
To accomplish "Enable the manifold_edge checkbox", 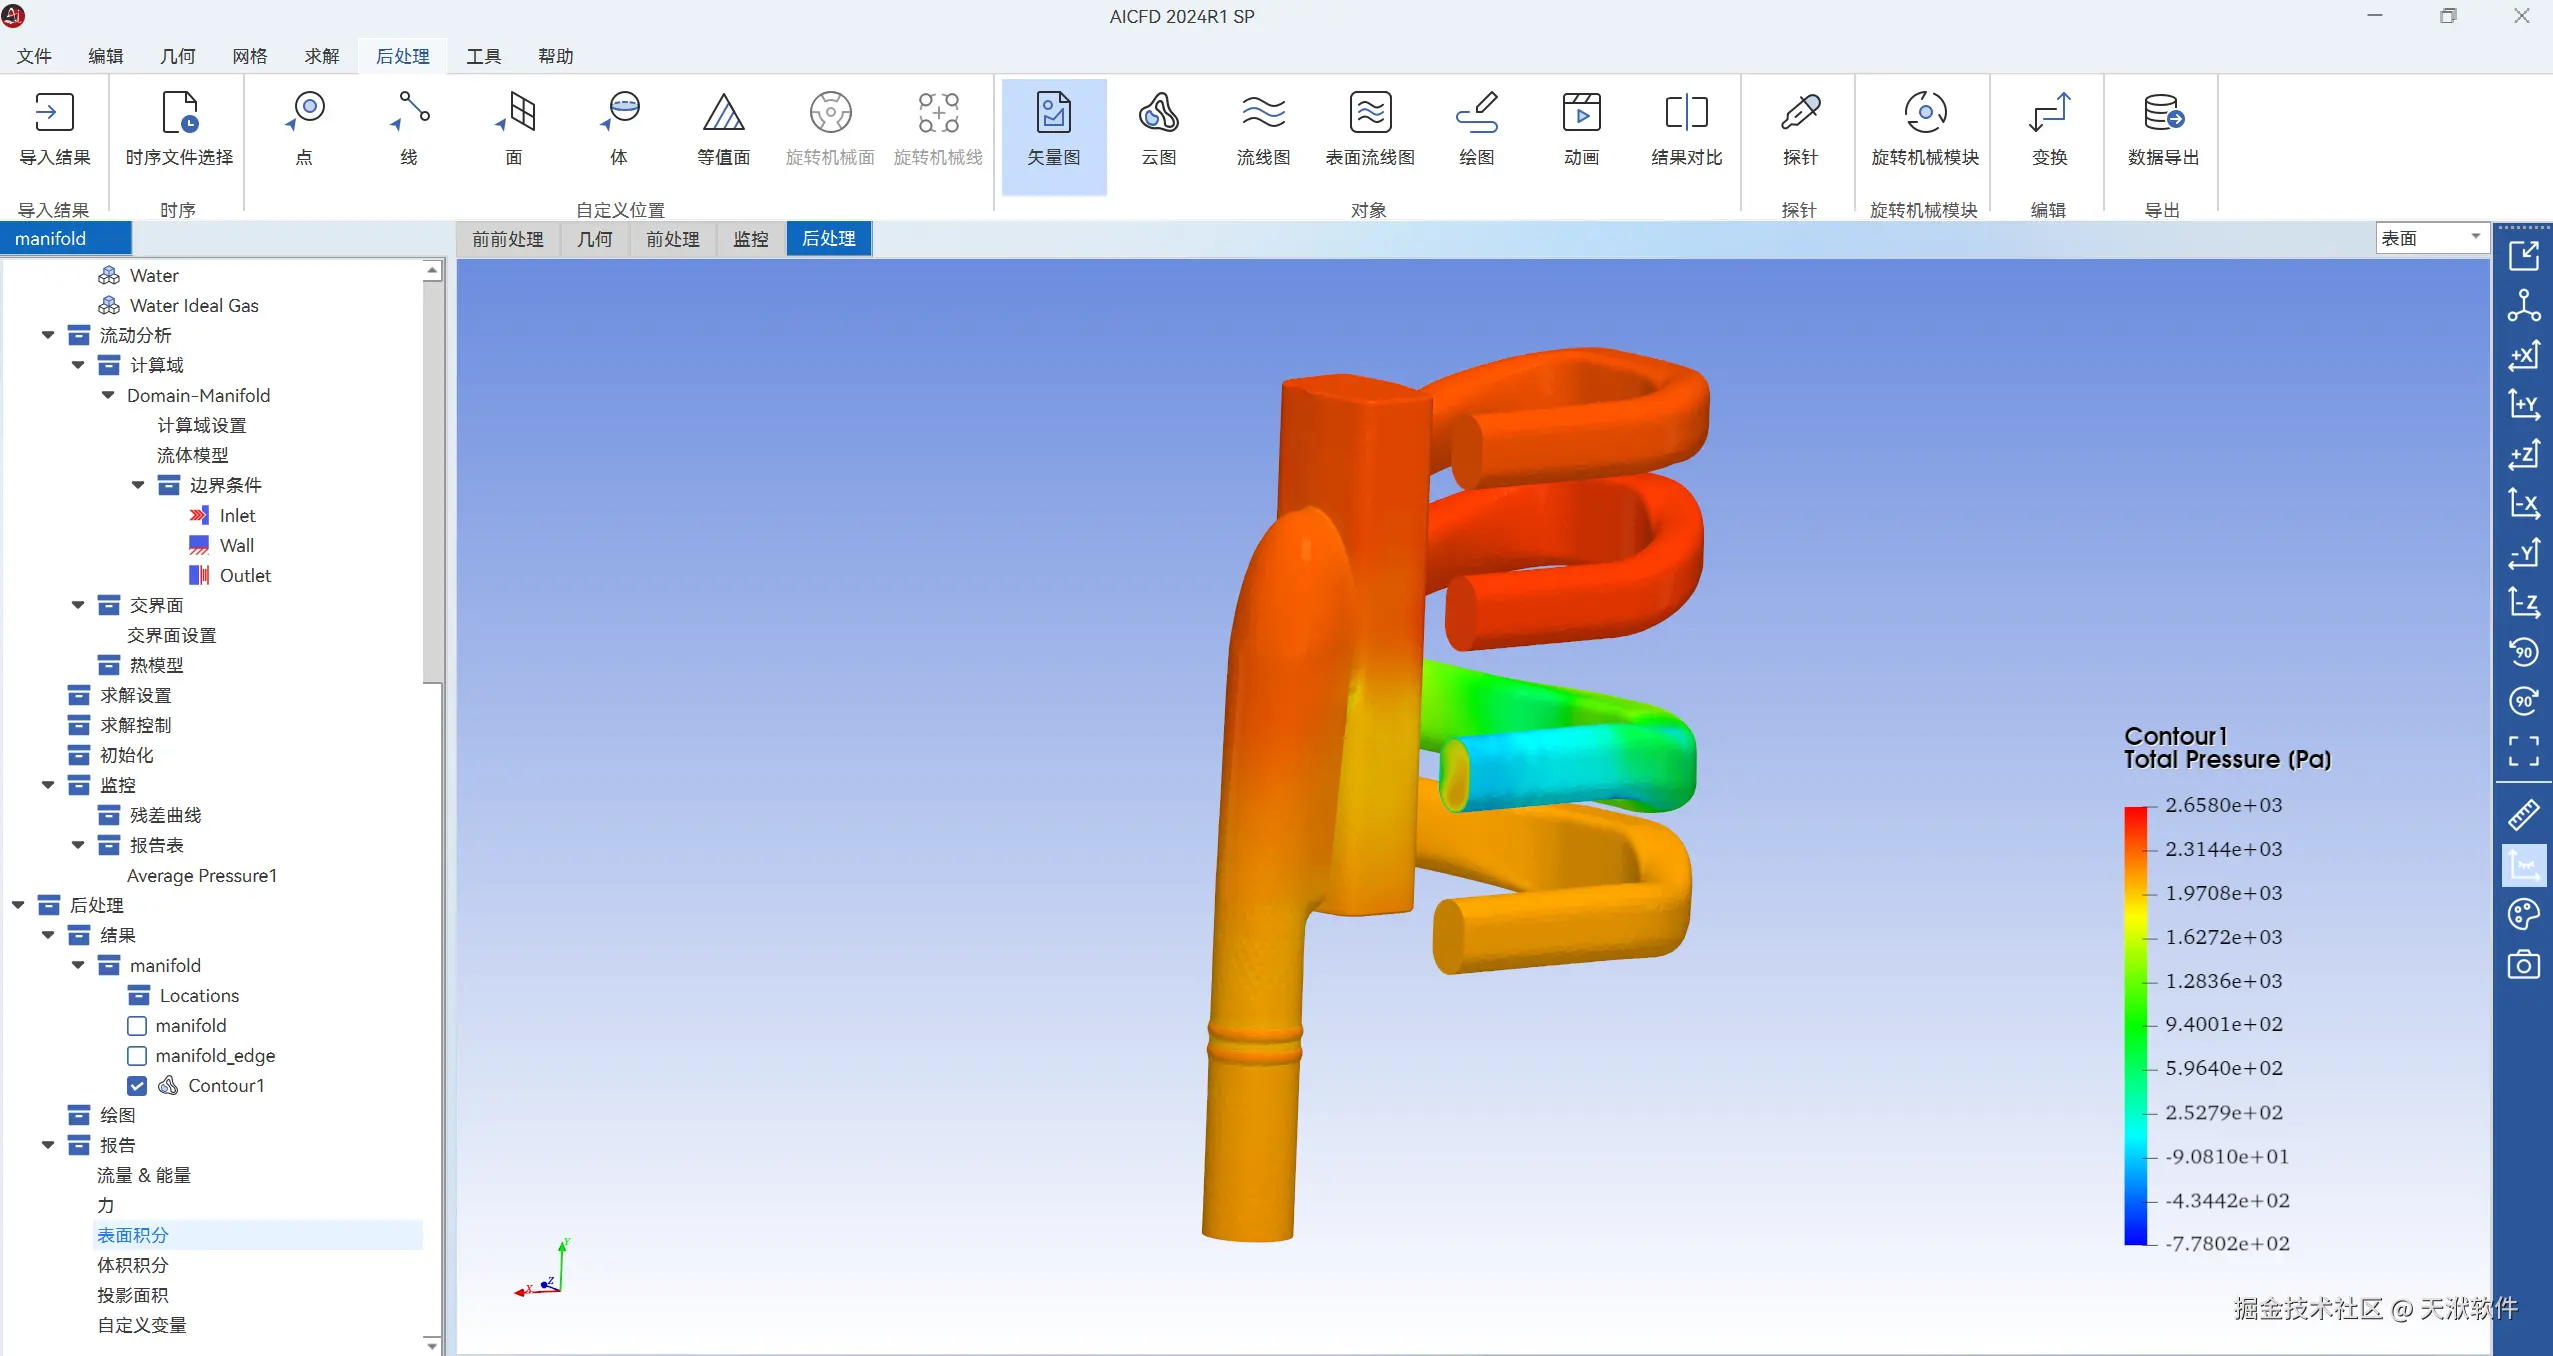I will point(138,1056).
